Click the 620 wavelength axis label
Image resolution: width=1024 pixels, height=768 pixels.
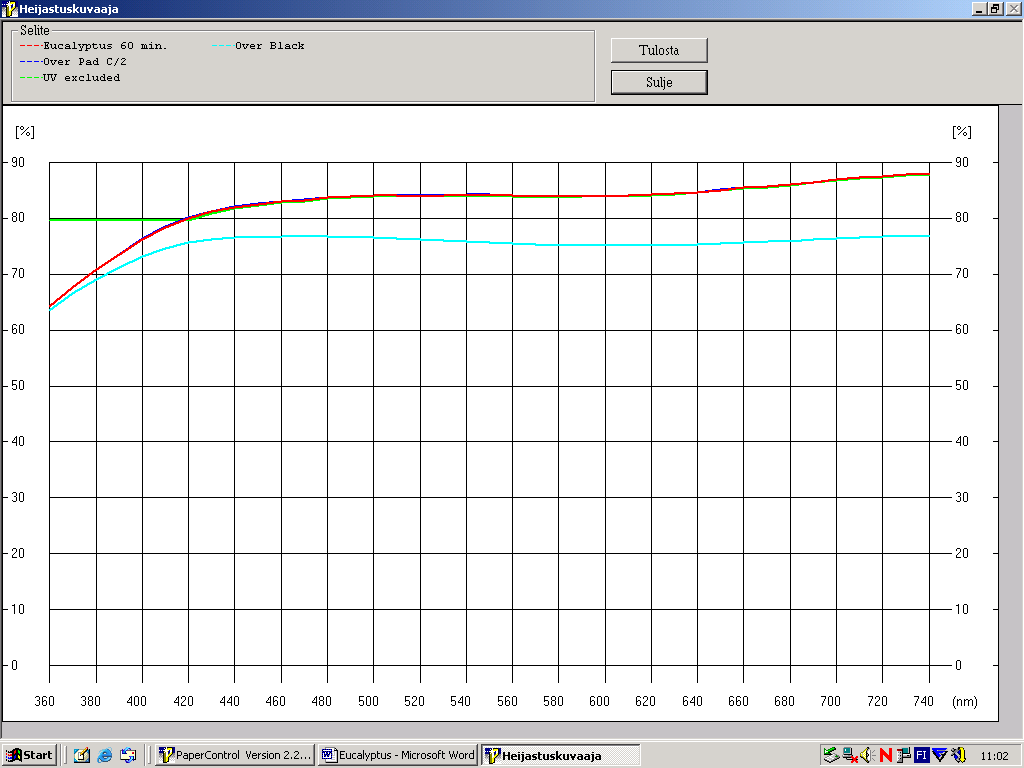[x=645, y=701]
